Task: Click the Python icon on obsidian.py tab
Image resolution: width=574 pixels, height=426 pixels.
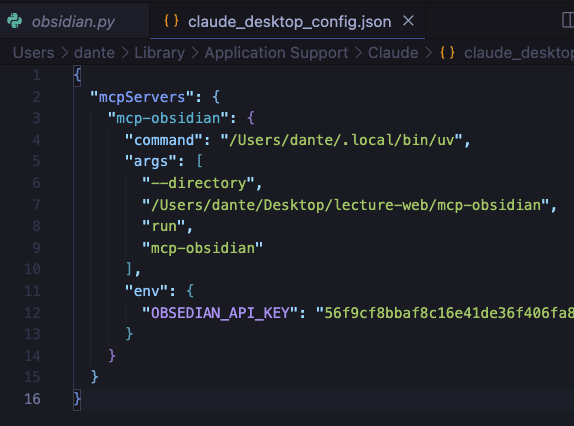Action: coord(15,21)
